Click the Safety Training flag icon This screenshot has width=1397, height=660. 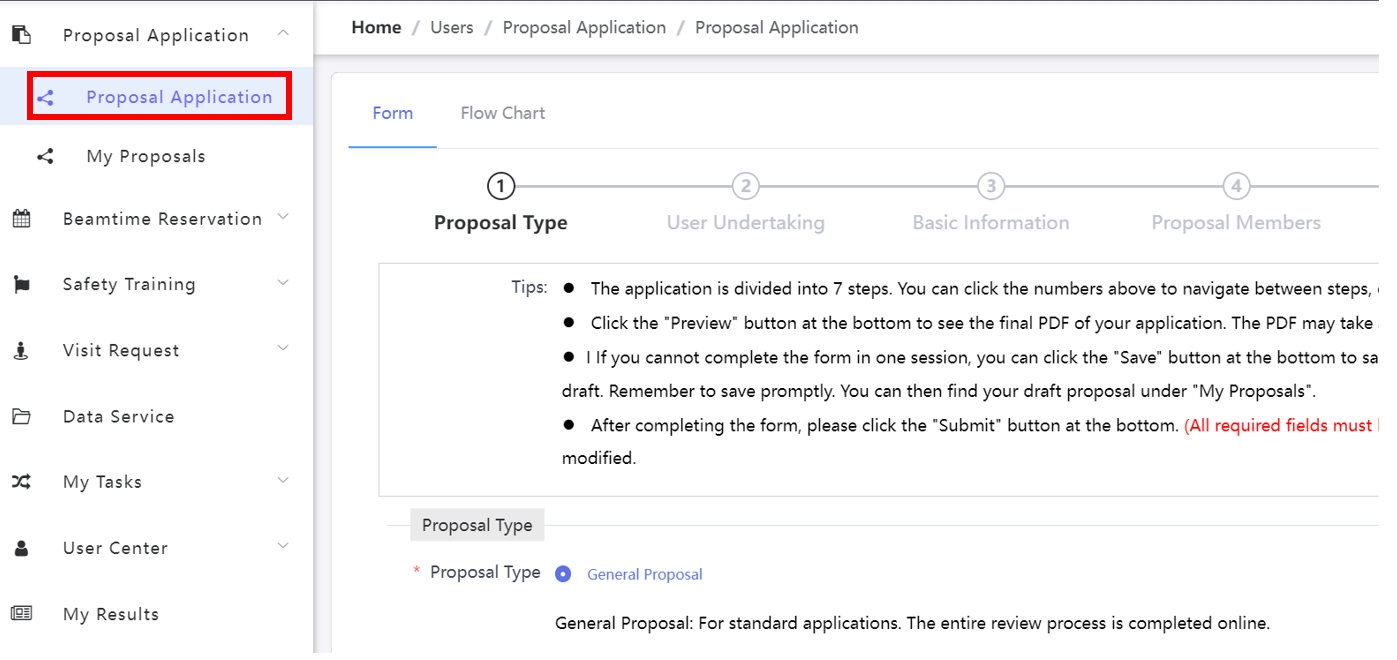[21, 285]
